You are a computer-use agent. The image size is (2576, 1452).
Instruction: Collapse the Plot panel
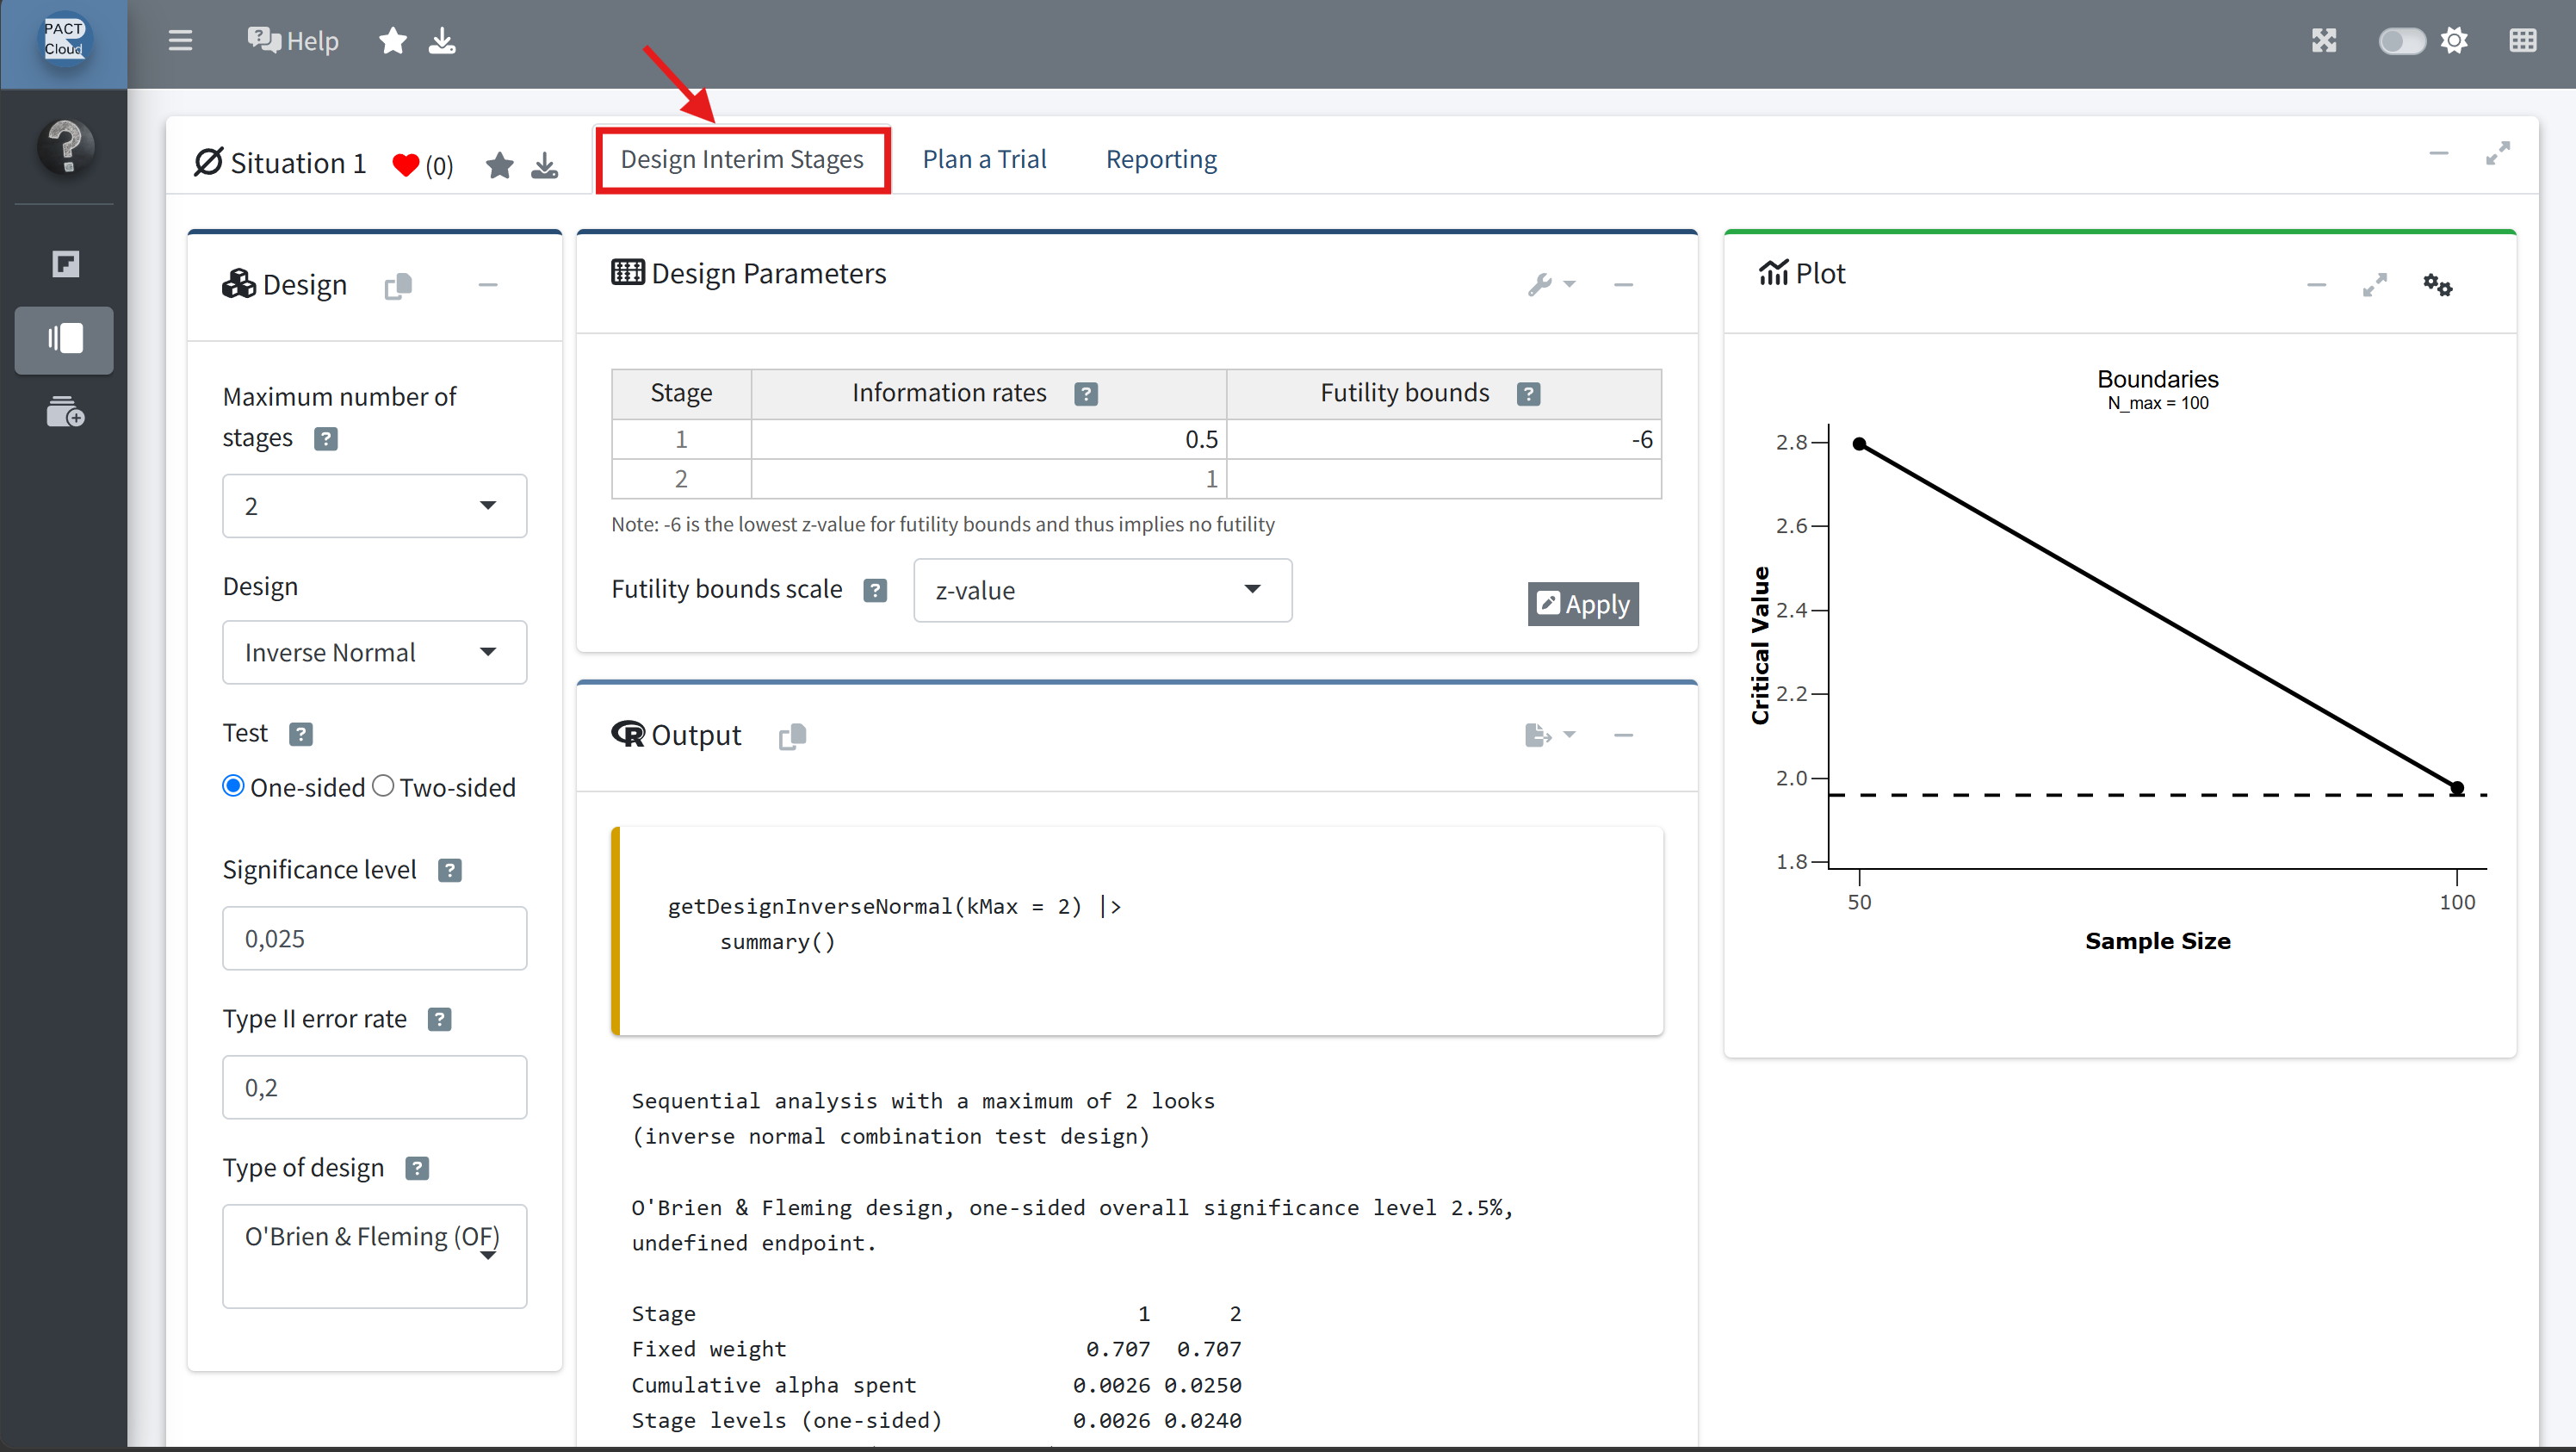[x=2316, y=285]
